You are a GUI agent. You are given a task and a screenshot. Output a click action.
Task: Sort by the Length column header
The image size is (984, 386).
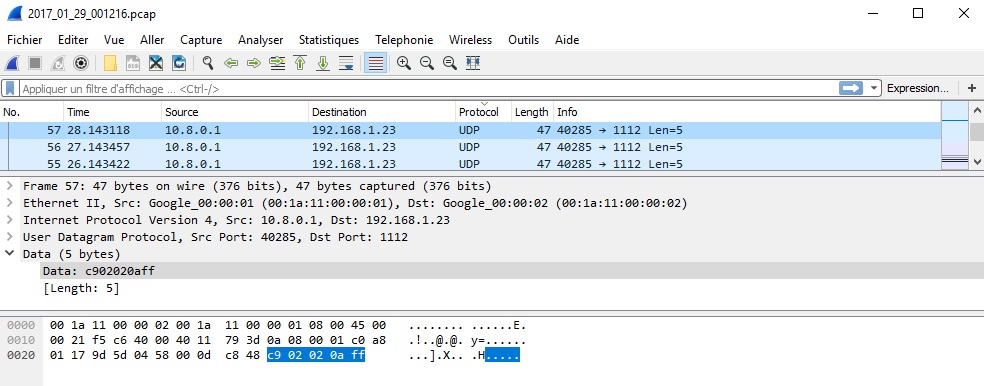pos(532,112)
